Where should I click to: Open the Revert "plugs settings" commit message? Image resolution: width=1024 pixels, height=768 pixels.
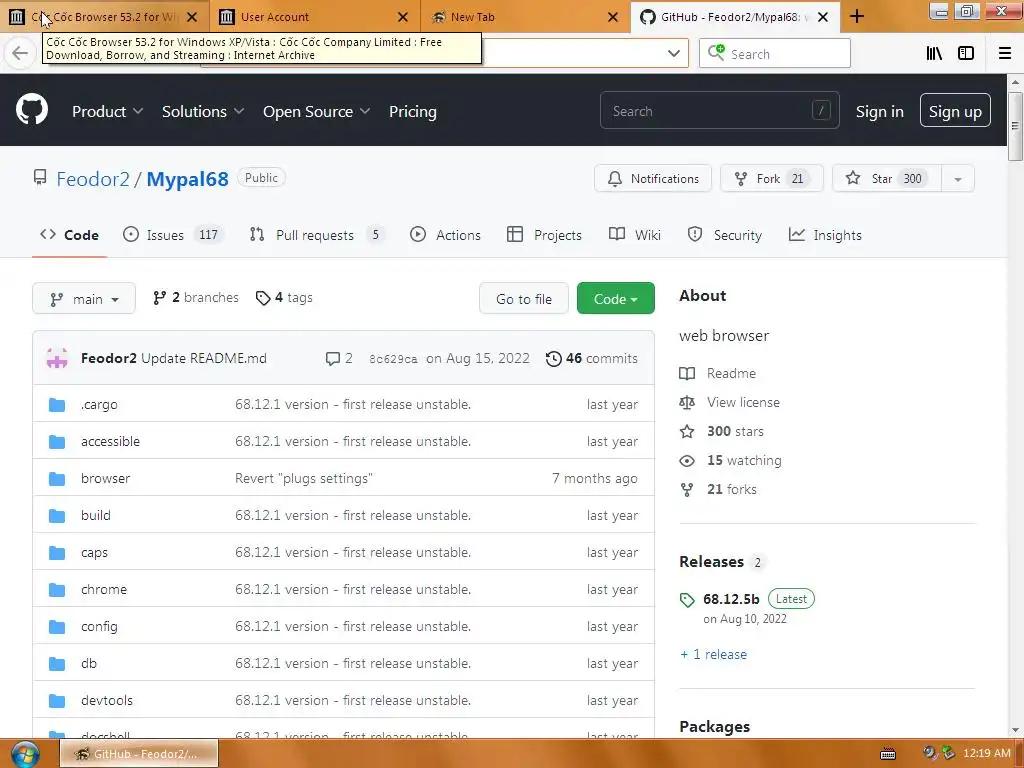point(304,479)
